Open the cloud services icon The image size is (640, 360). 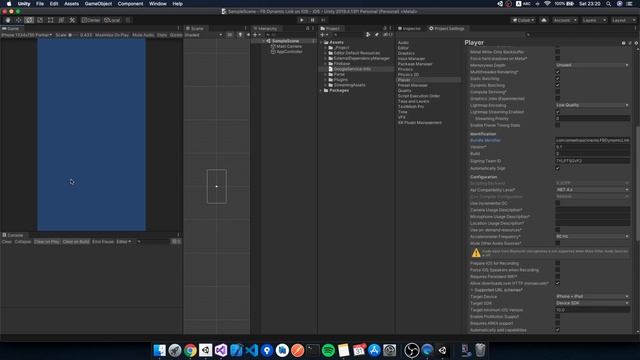click(x=544, y=20)
